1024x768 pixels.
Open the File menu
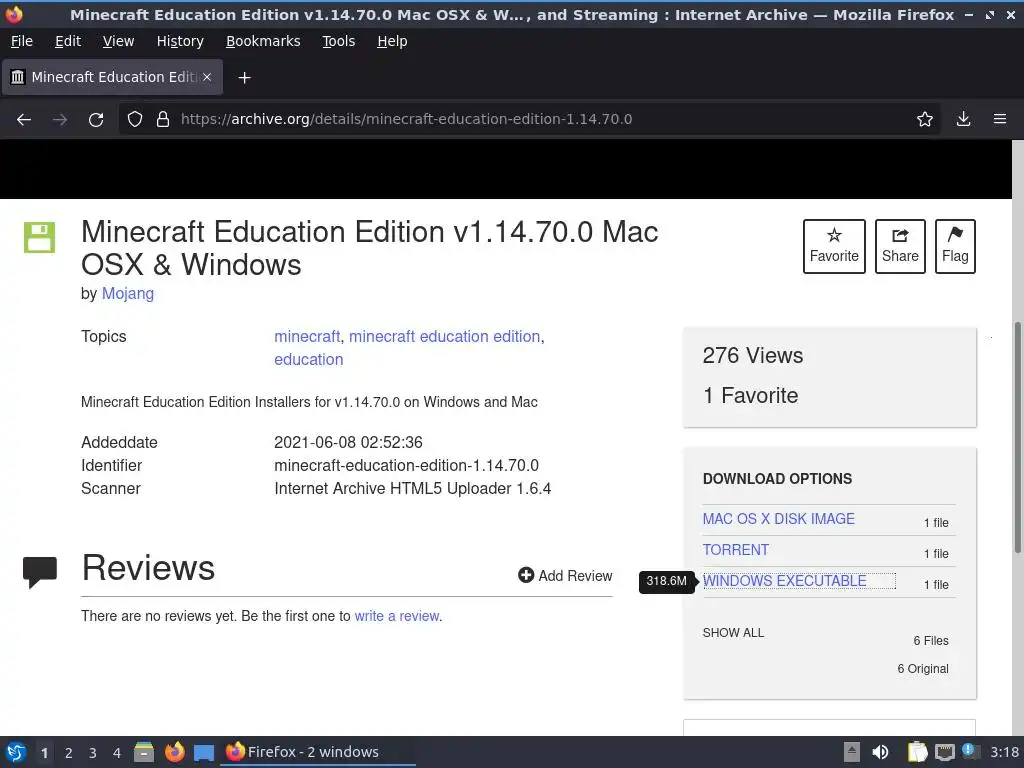click(22, 41)
